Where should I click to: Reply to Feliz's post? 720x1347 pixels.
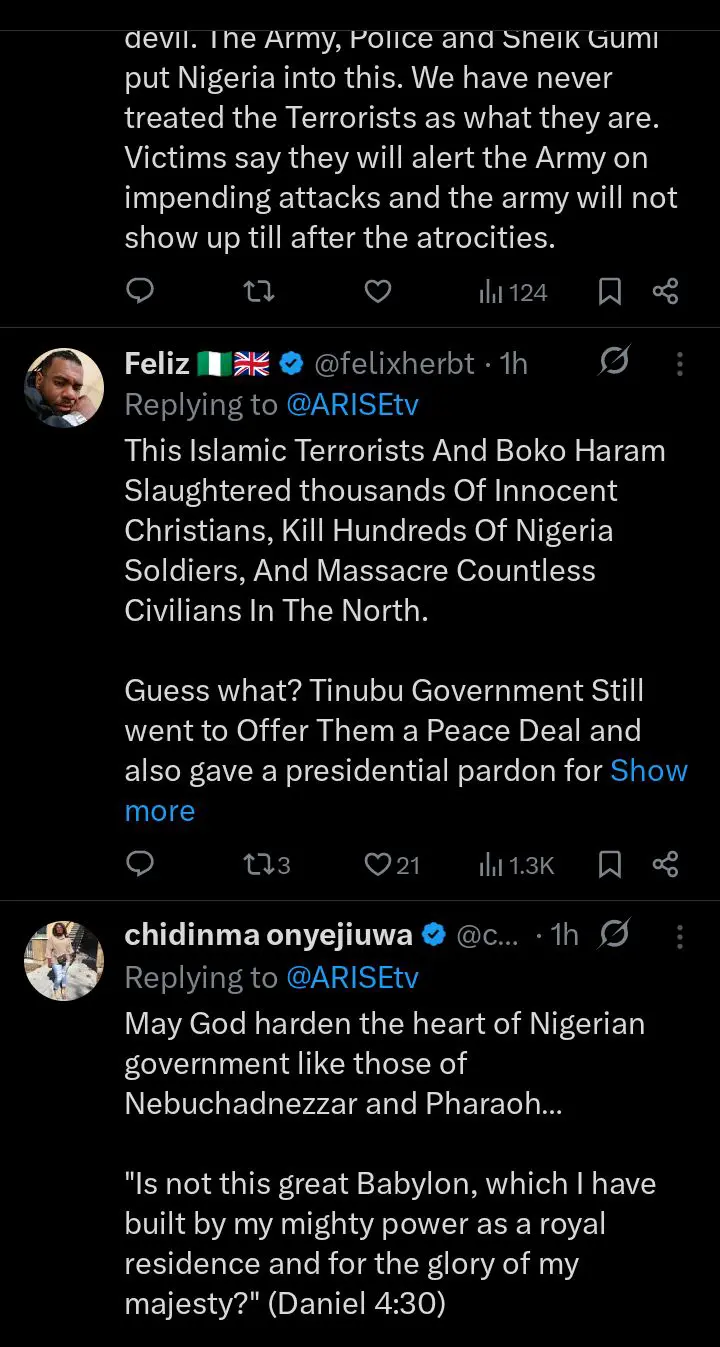click(141, 864)
